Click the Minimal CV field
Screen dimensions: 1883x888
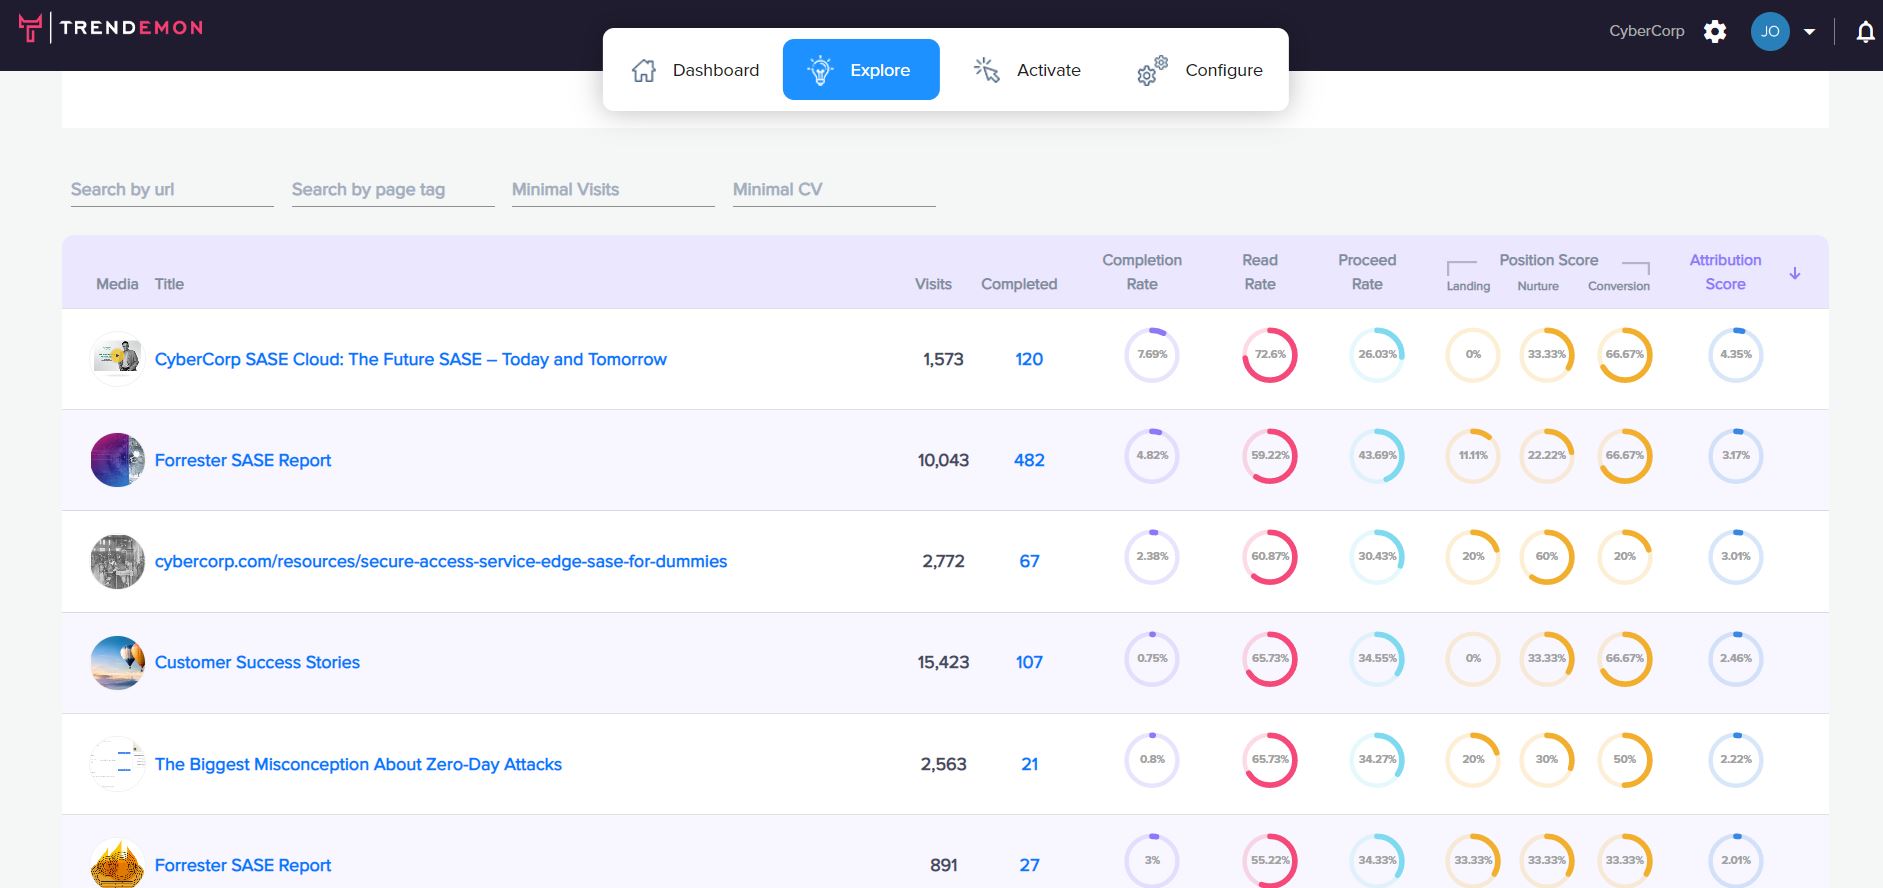(x=834, y=190)
